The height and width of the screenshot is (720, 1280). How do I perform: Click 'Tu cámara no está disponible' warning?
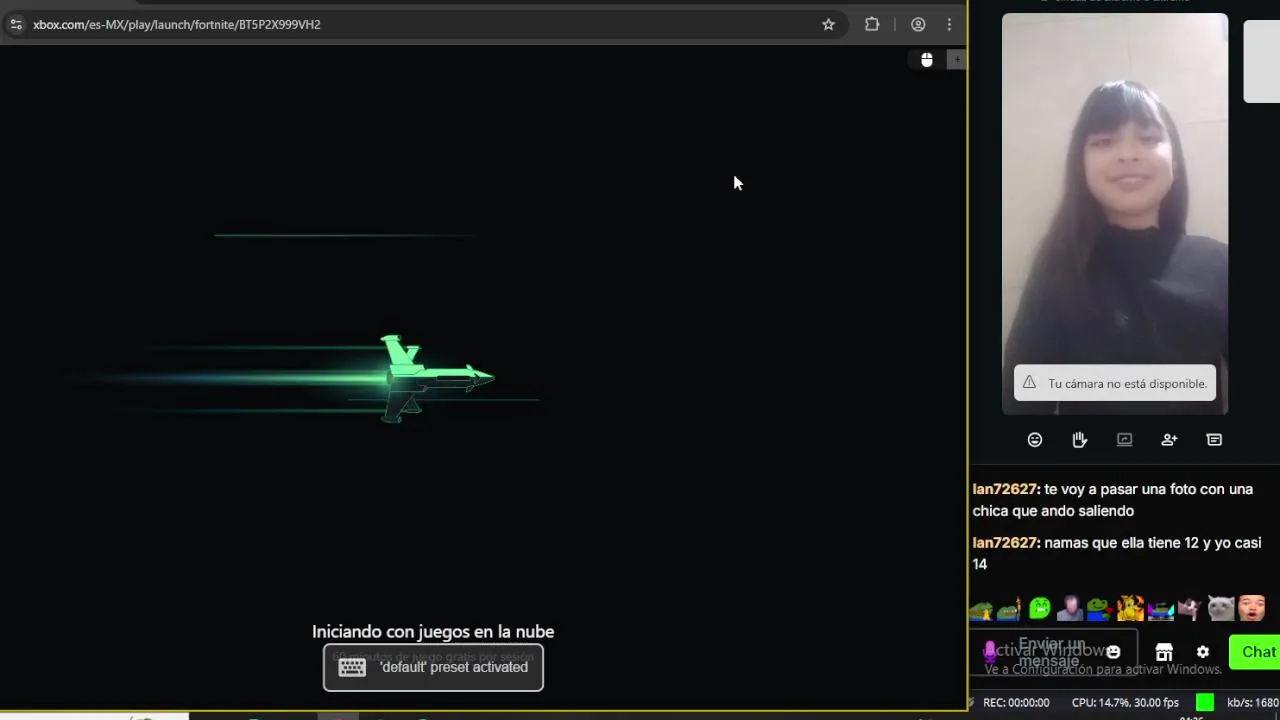(x=1115, y=383)
